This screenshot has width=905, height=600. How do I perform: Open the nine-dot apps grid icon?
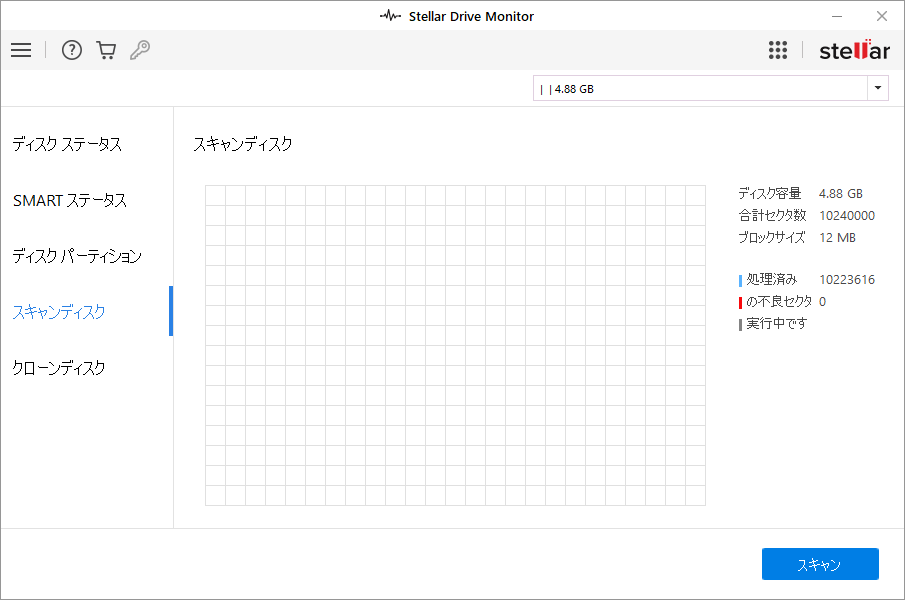click(x=778, y=50)
